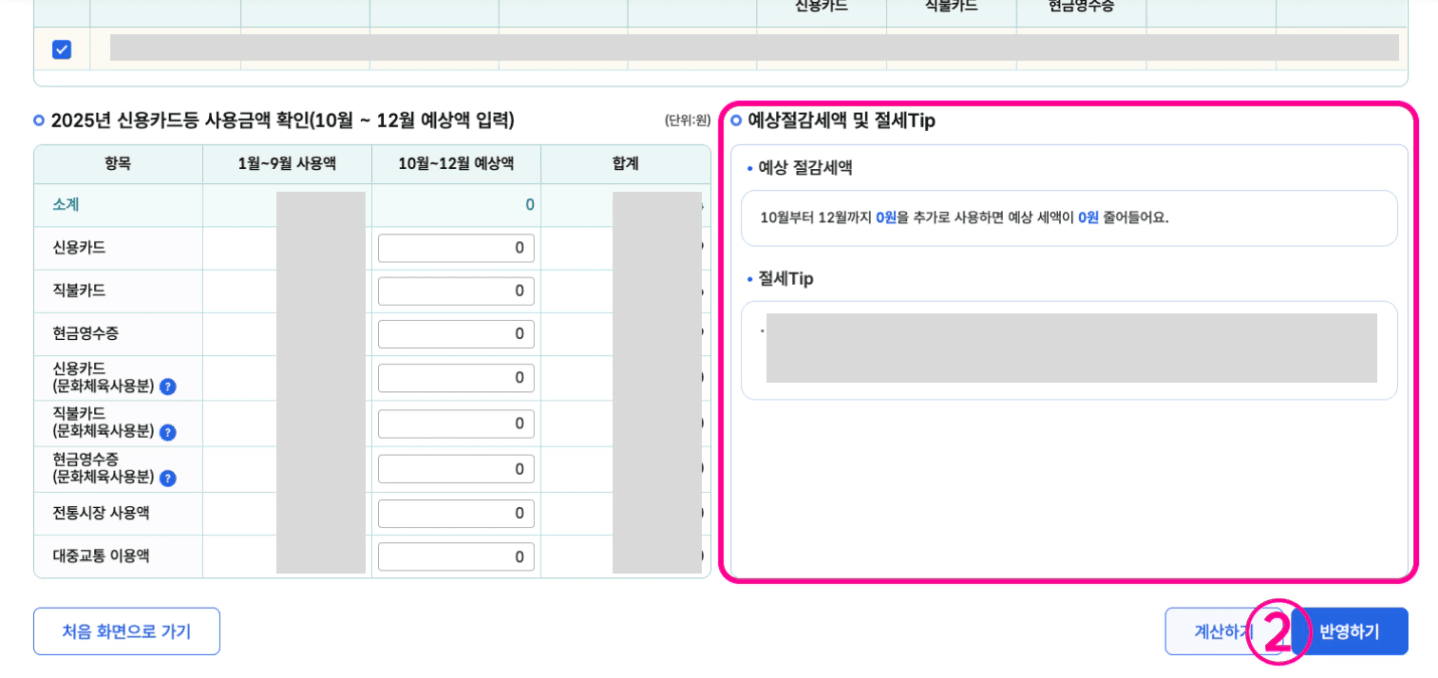This screenshot has width=1438, height=678.
Task: Click the 대중교통 이용액 input field
Action: pyautogui.click(x=455, y=556)
